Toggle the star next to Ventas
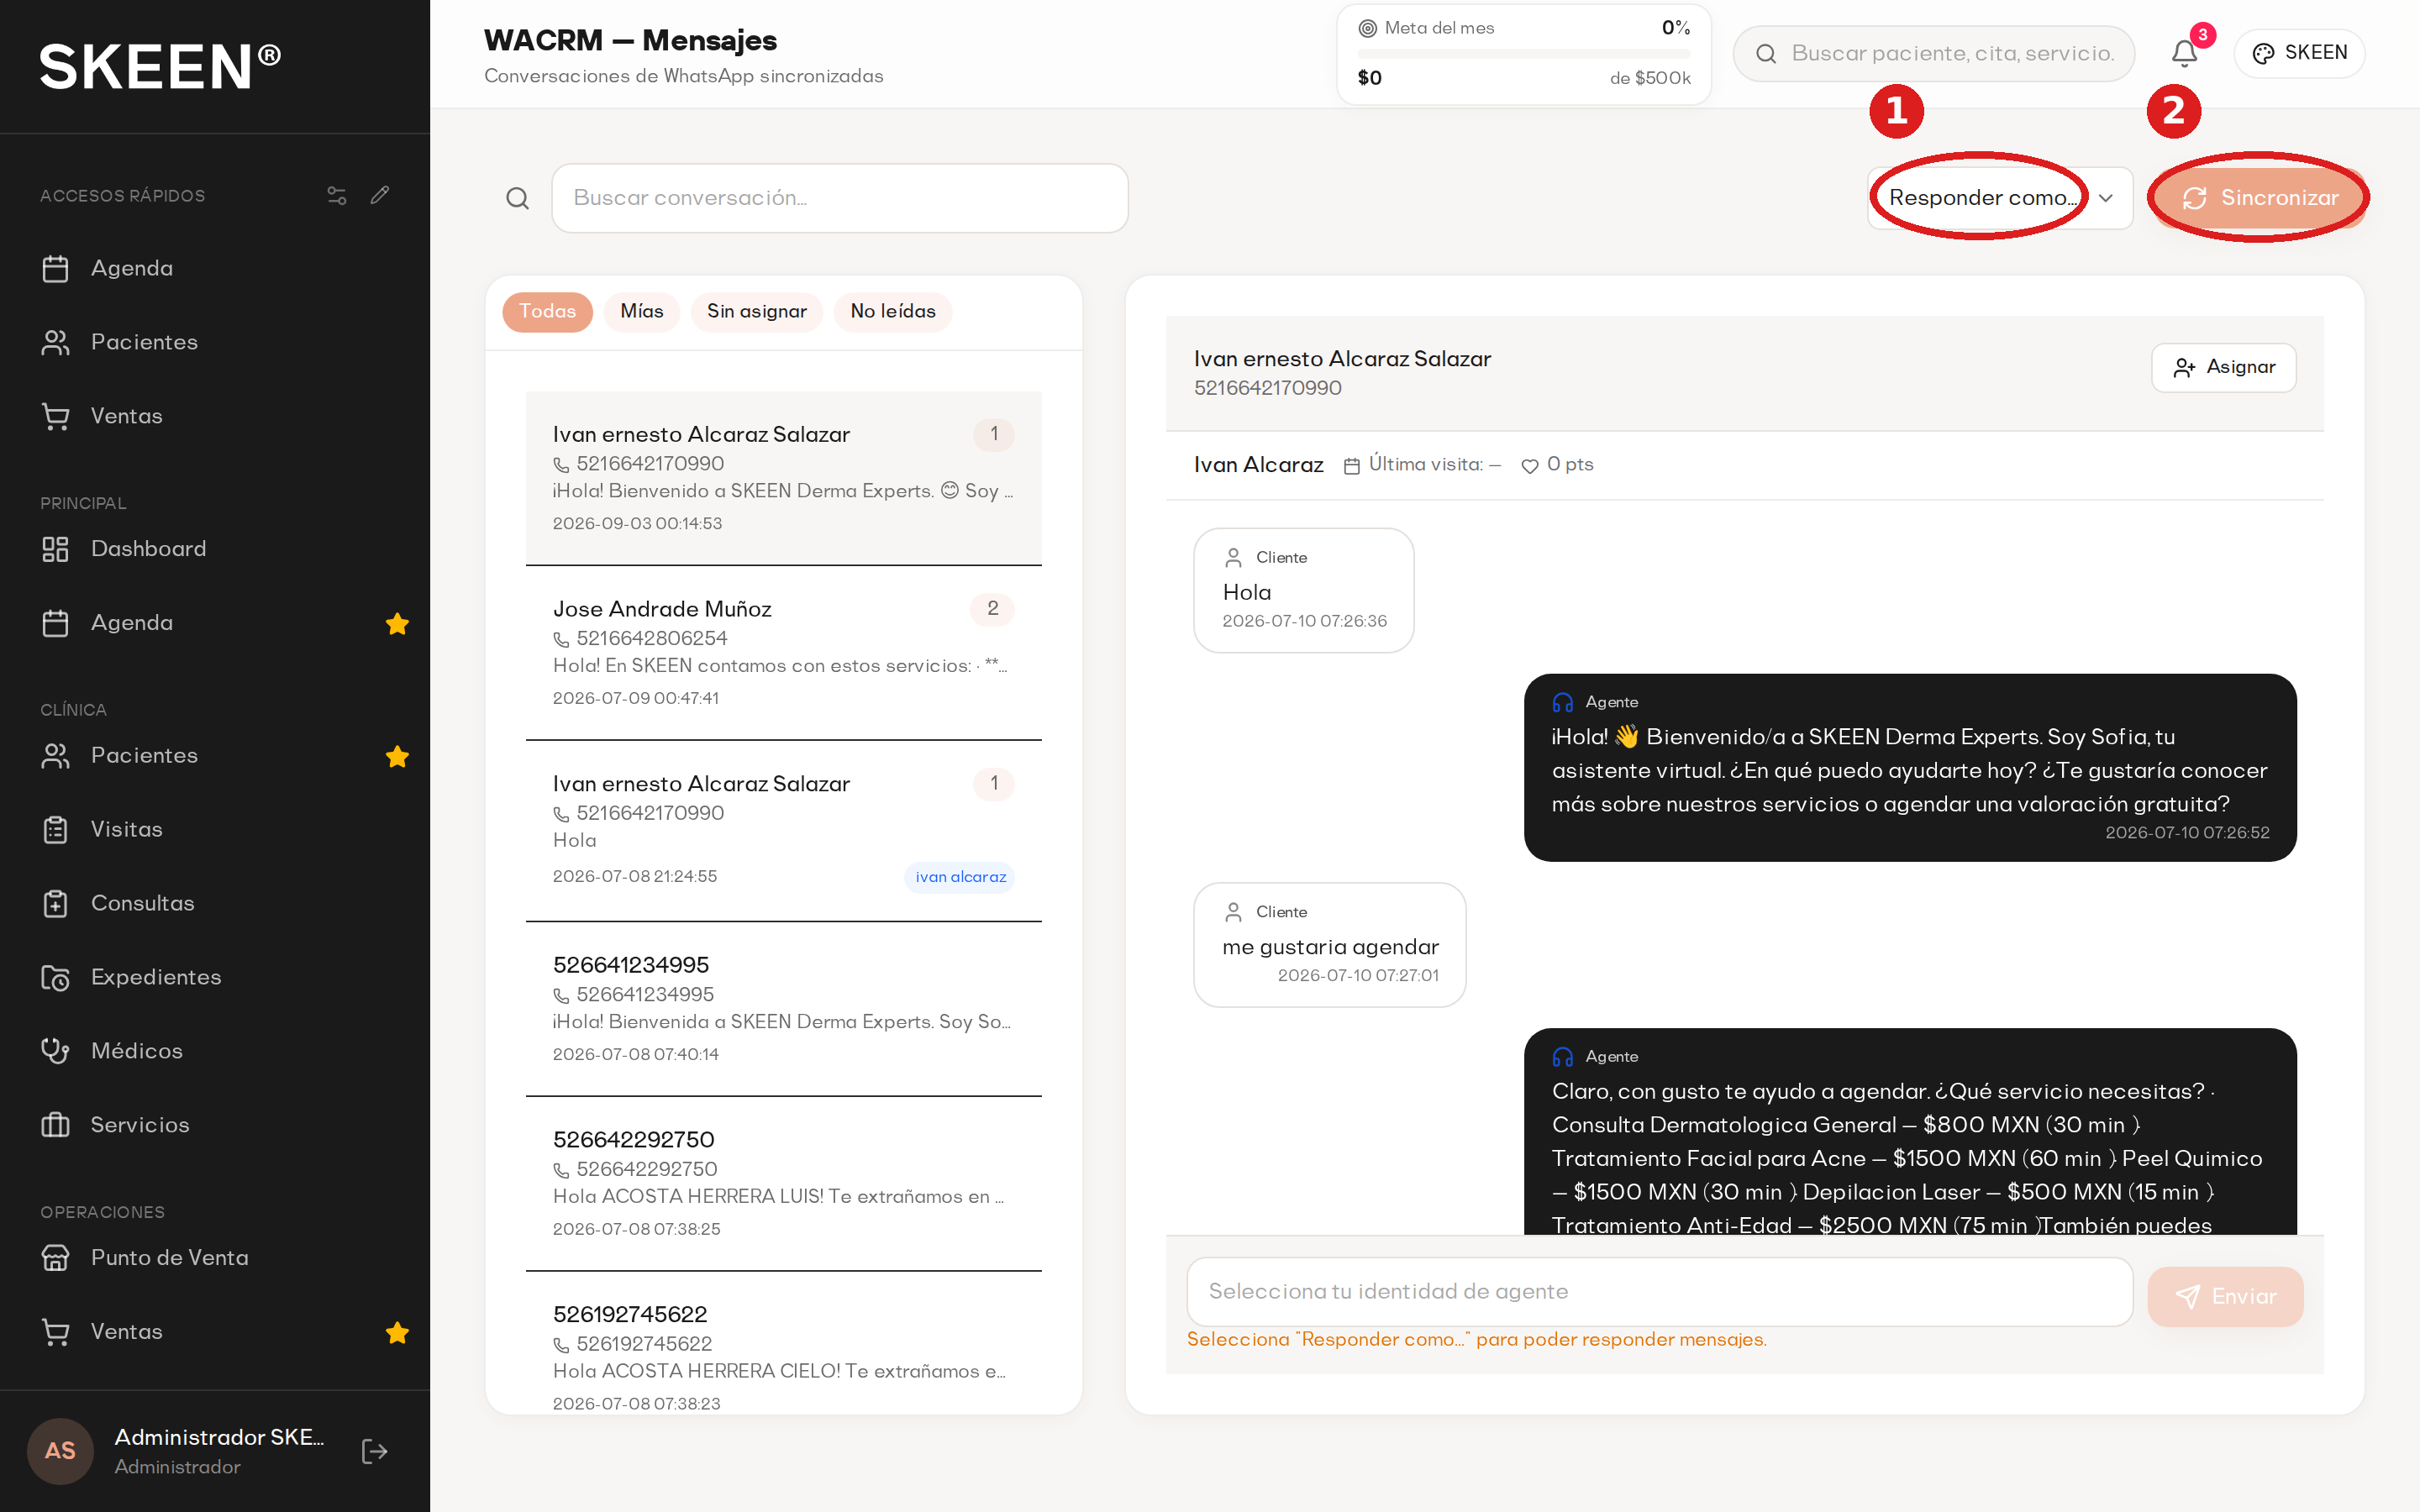The height and width of the screenshot is (1512, 2420). 397,1332
